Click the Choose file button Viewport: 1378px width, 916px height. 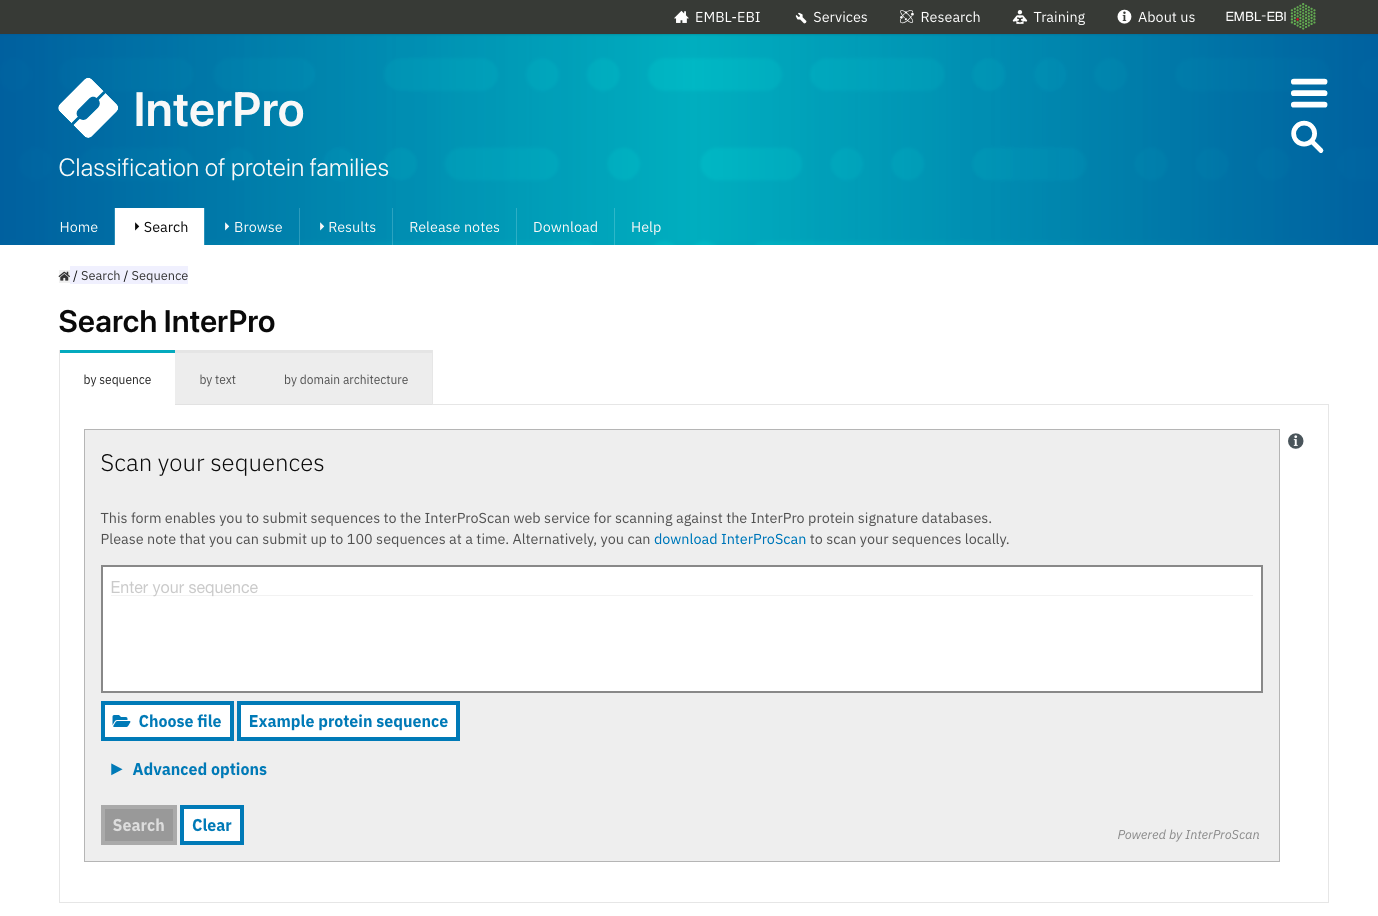[x=167, y=721]
